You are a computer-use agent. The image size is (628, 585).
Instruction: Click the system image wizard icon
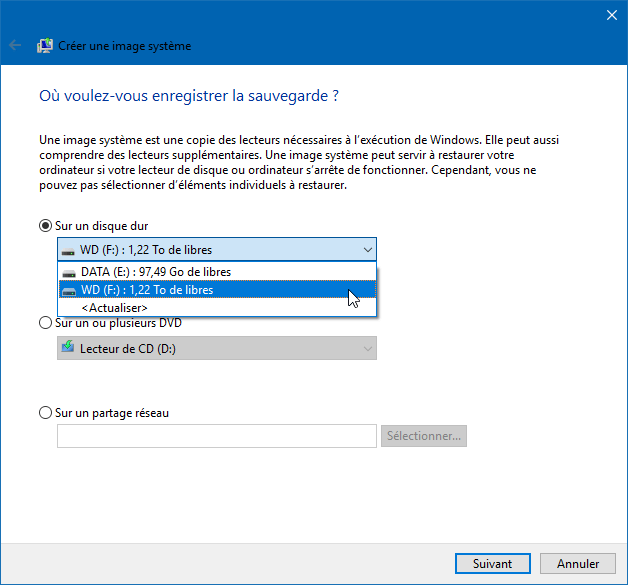click(45, 45)
